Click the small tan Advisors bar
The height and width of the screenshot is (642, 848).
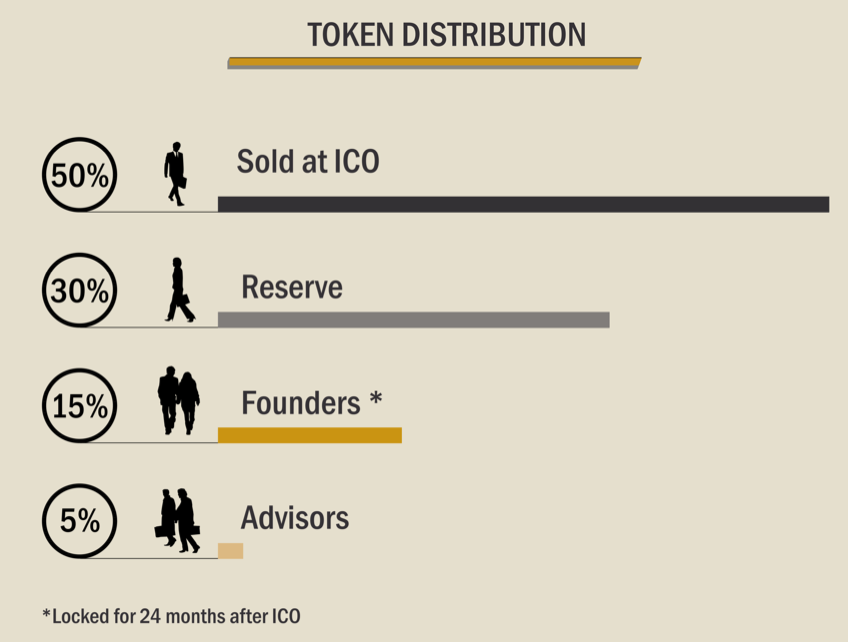click(230, 551)
